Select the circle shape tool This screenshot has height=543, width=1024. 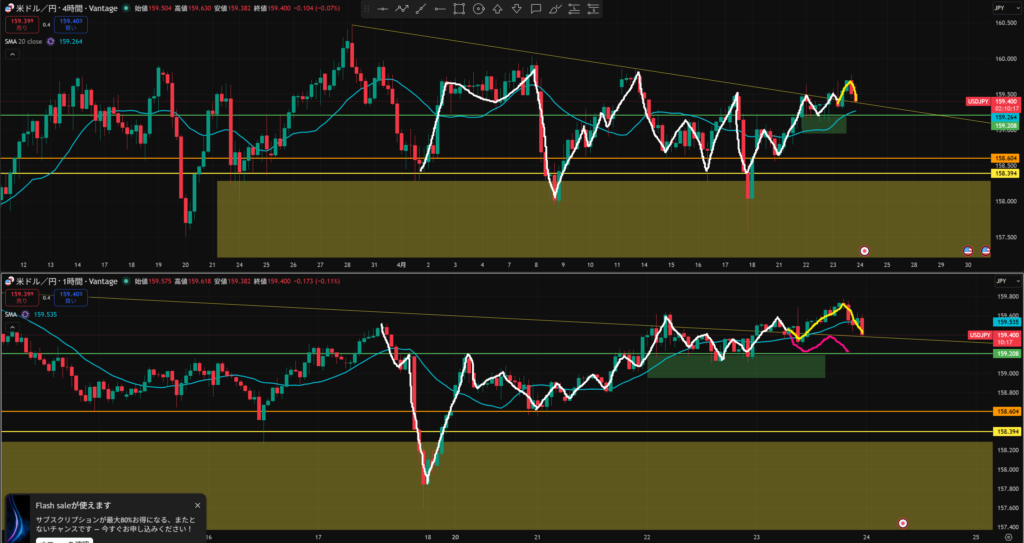click(x=477, y=9)
